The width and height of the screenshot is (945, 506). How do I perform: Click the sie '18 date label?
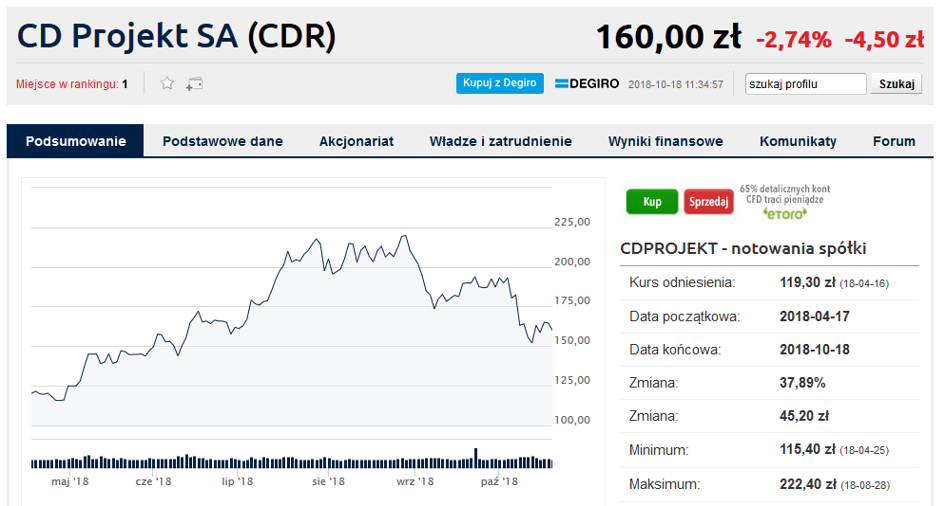[x=328, y=481]
